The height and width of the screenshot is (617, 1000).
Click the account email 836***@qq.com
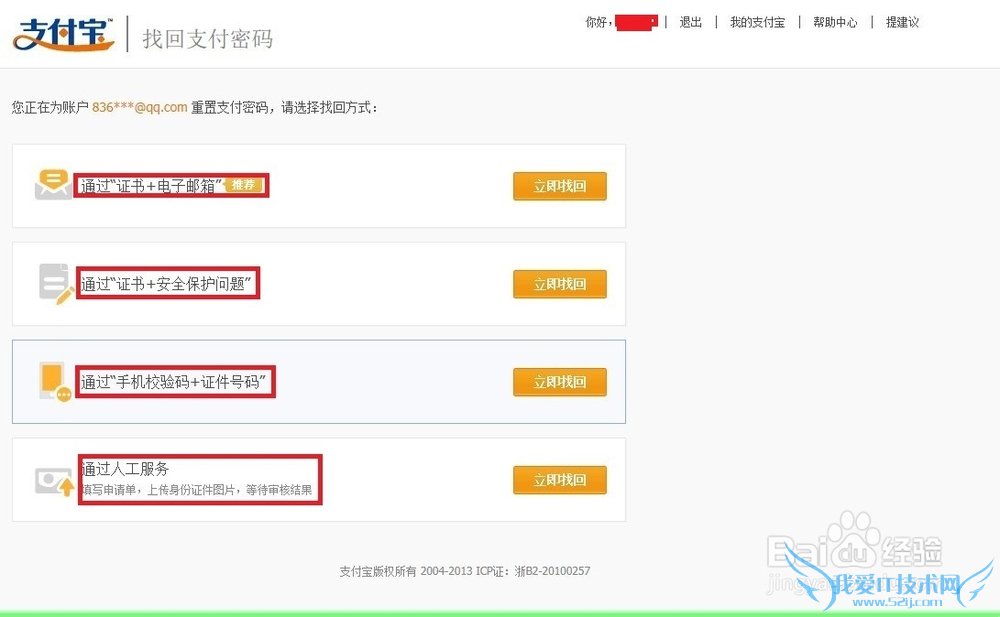140,107
